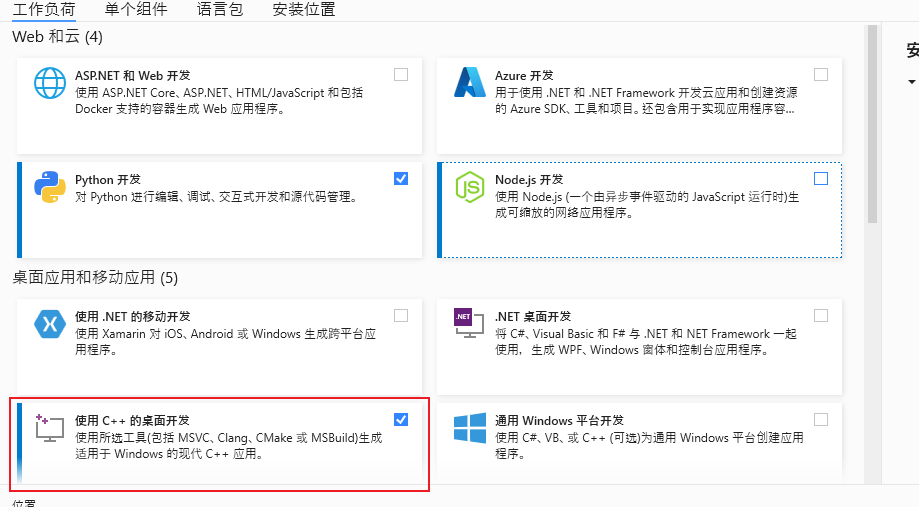This screenshot has height=507, width=919.
Task: Click the Xamarin .NET mobile development icon
Action: click(x=49, y=323)
